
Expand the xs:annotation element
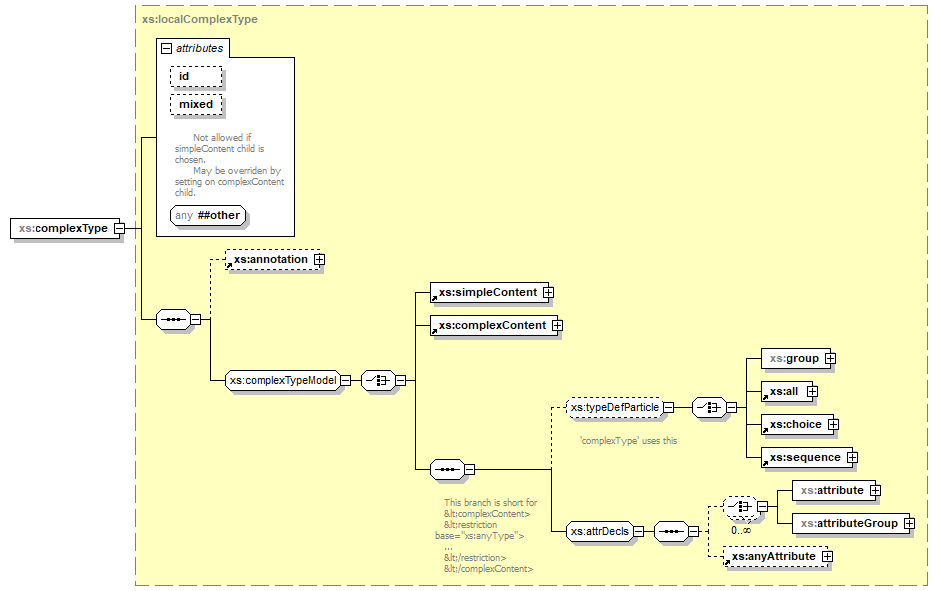coord(320,260)
